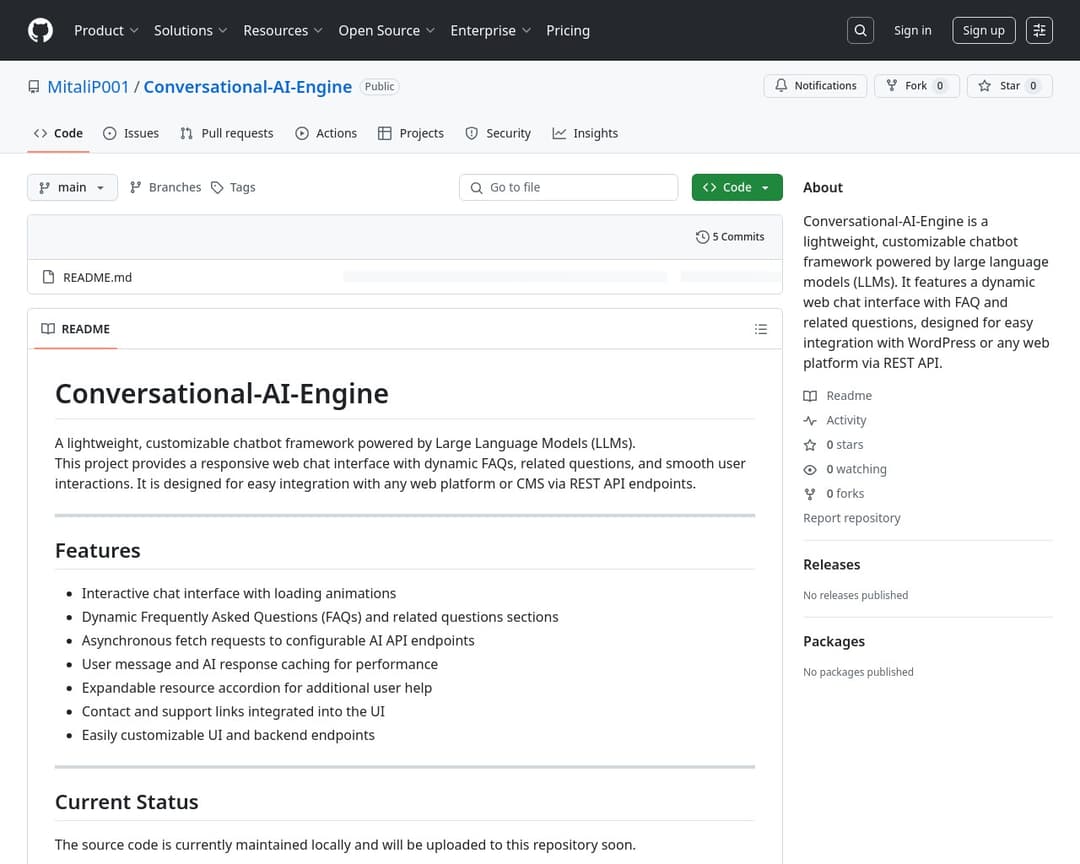Open the MitaliP001 user profile link
This screenshot has width=1080, height=864.
pyautogui.click(x=88, y=87)
